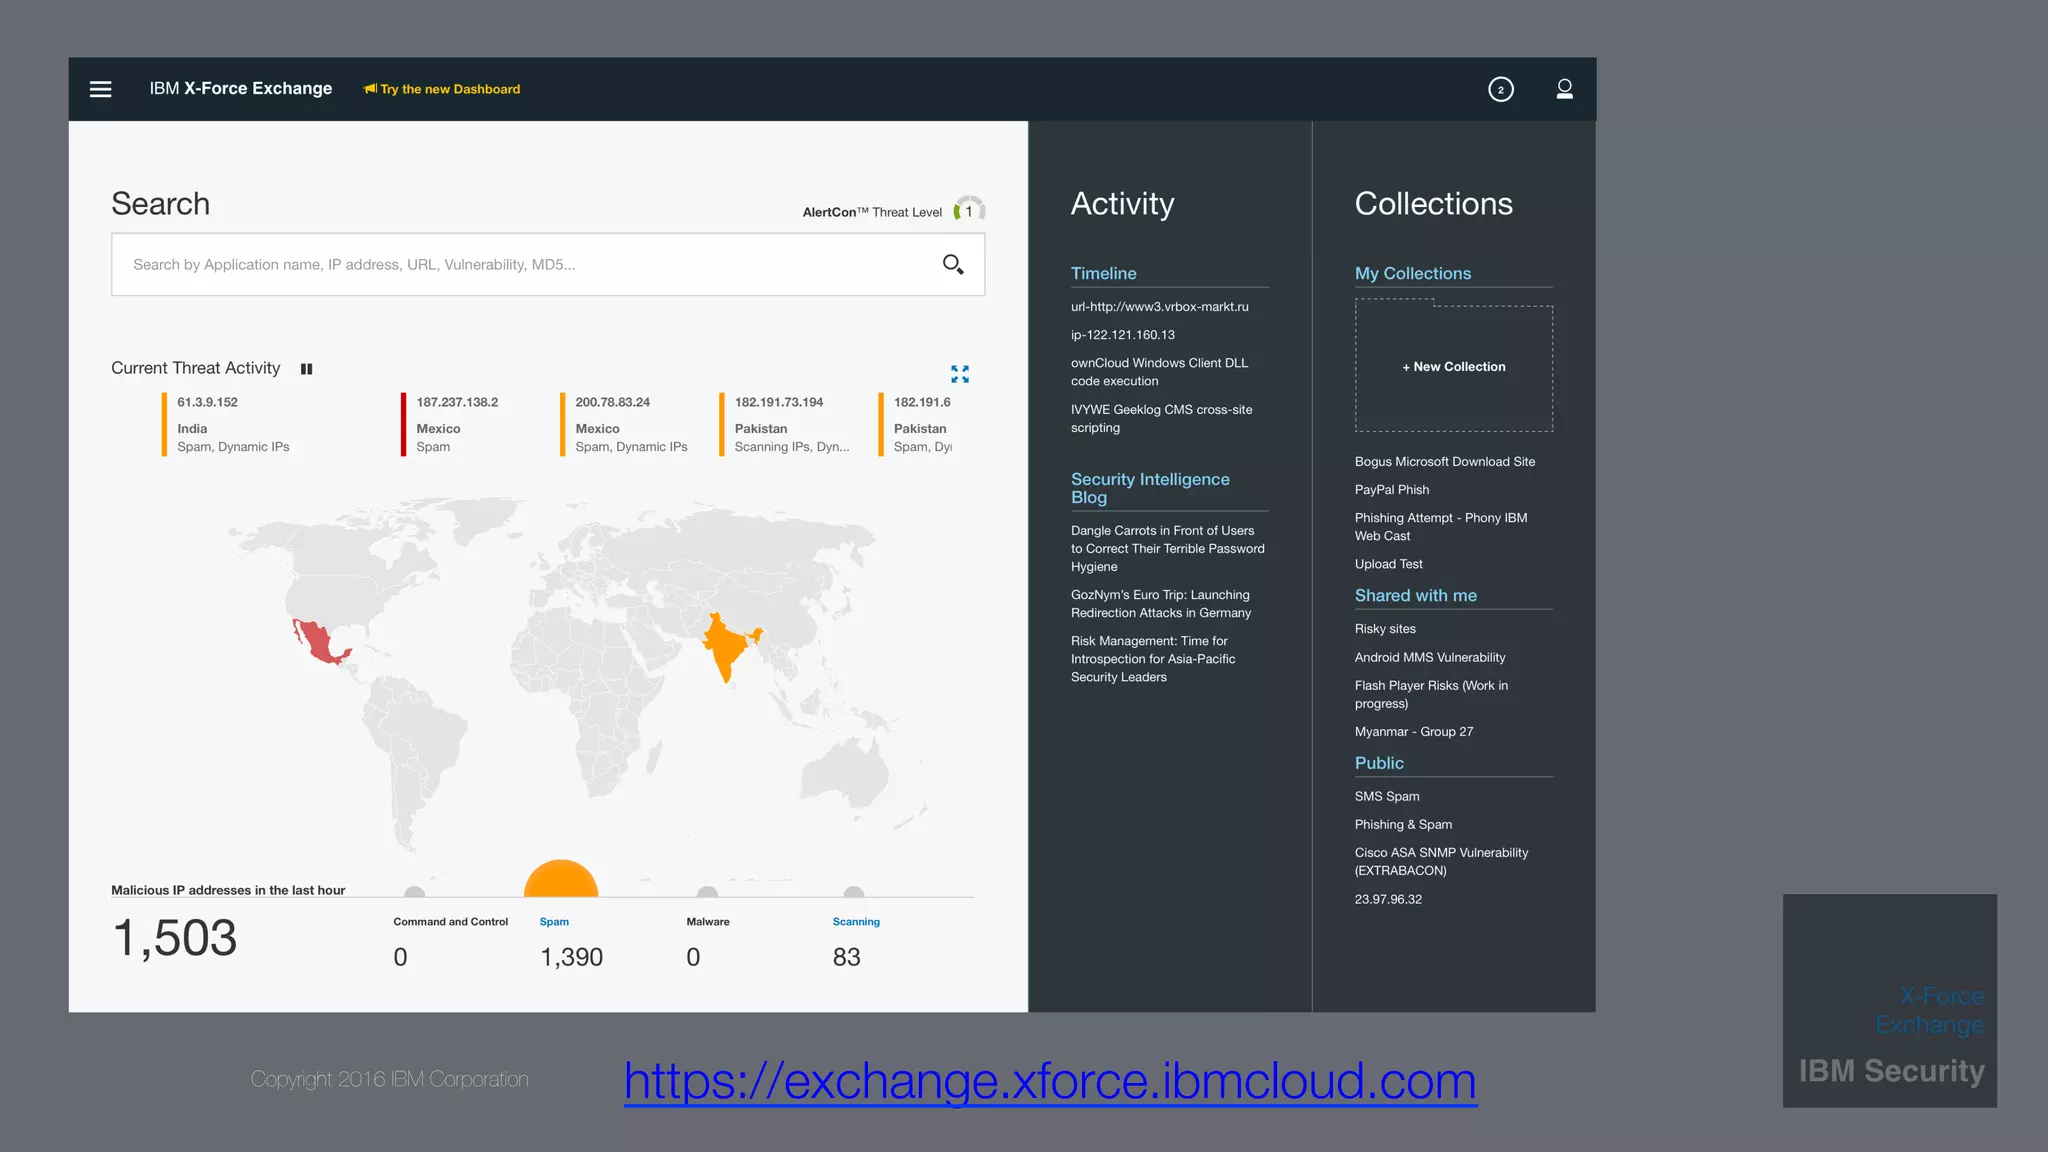Pause the Current Threat Activity feed

pyautogui.click(x=306, y=369)
